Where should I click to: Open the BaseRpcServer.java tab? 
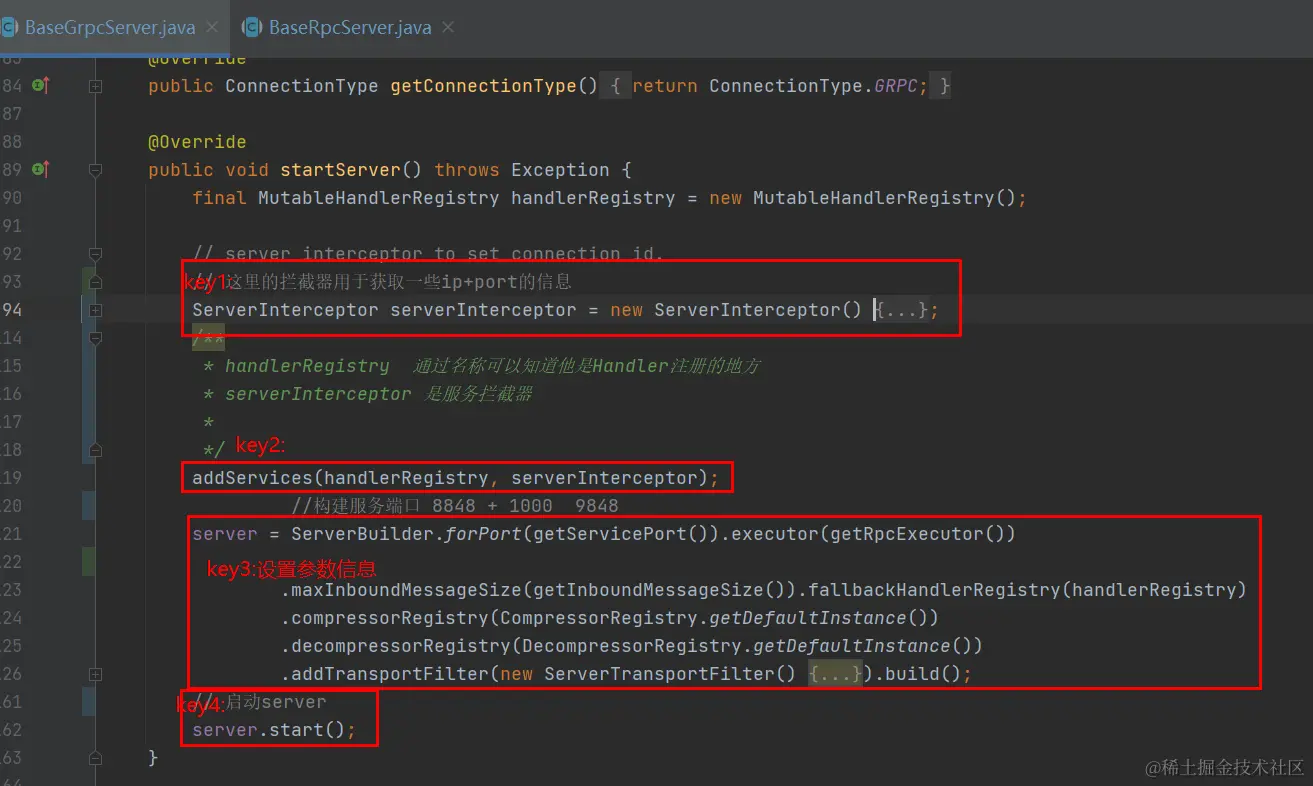point(349,27)
